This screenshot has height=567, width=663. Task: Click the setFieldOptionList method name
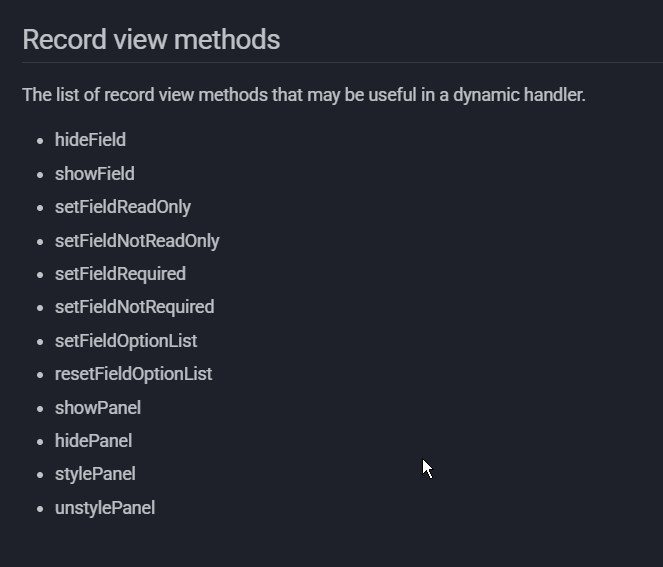(126, 341)
